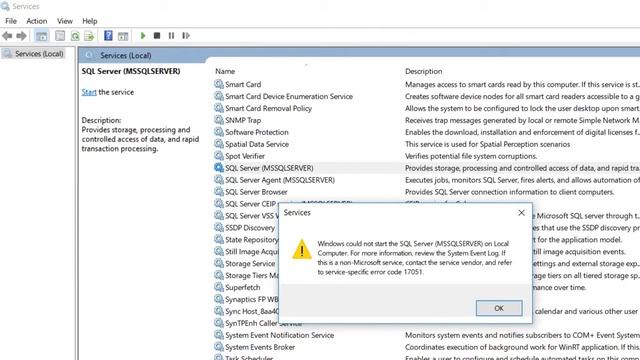Click the Stop Service square icon
Image resolution: width=640 pixels, height=360 pixels.
[157, 36]
